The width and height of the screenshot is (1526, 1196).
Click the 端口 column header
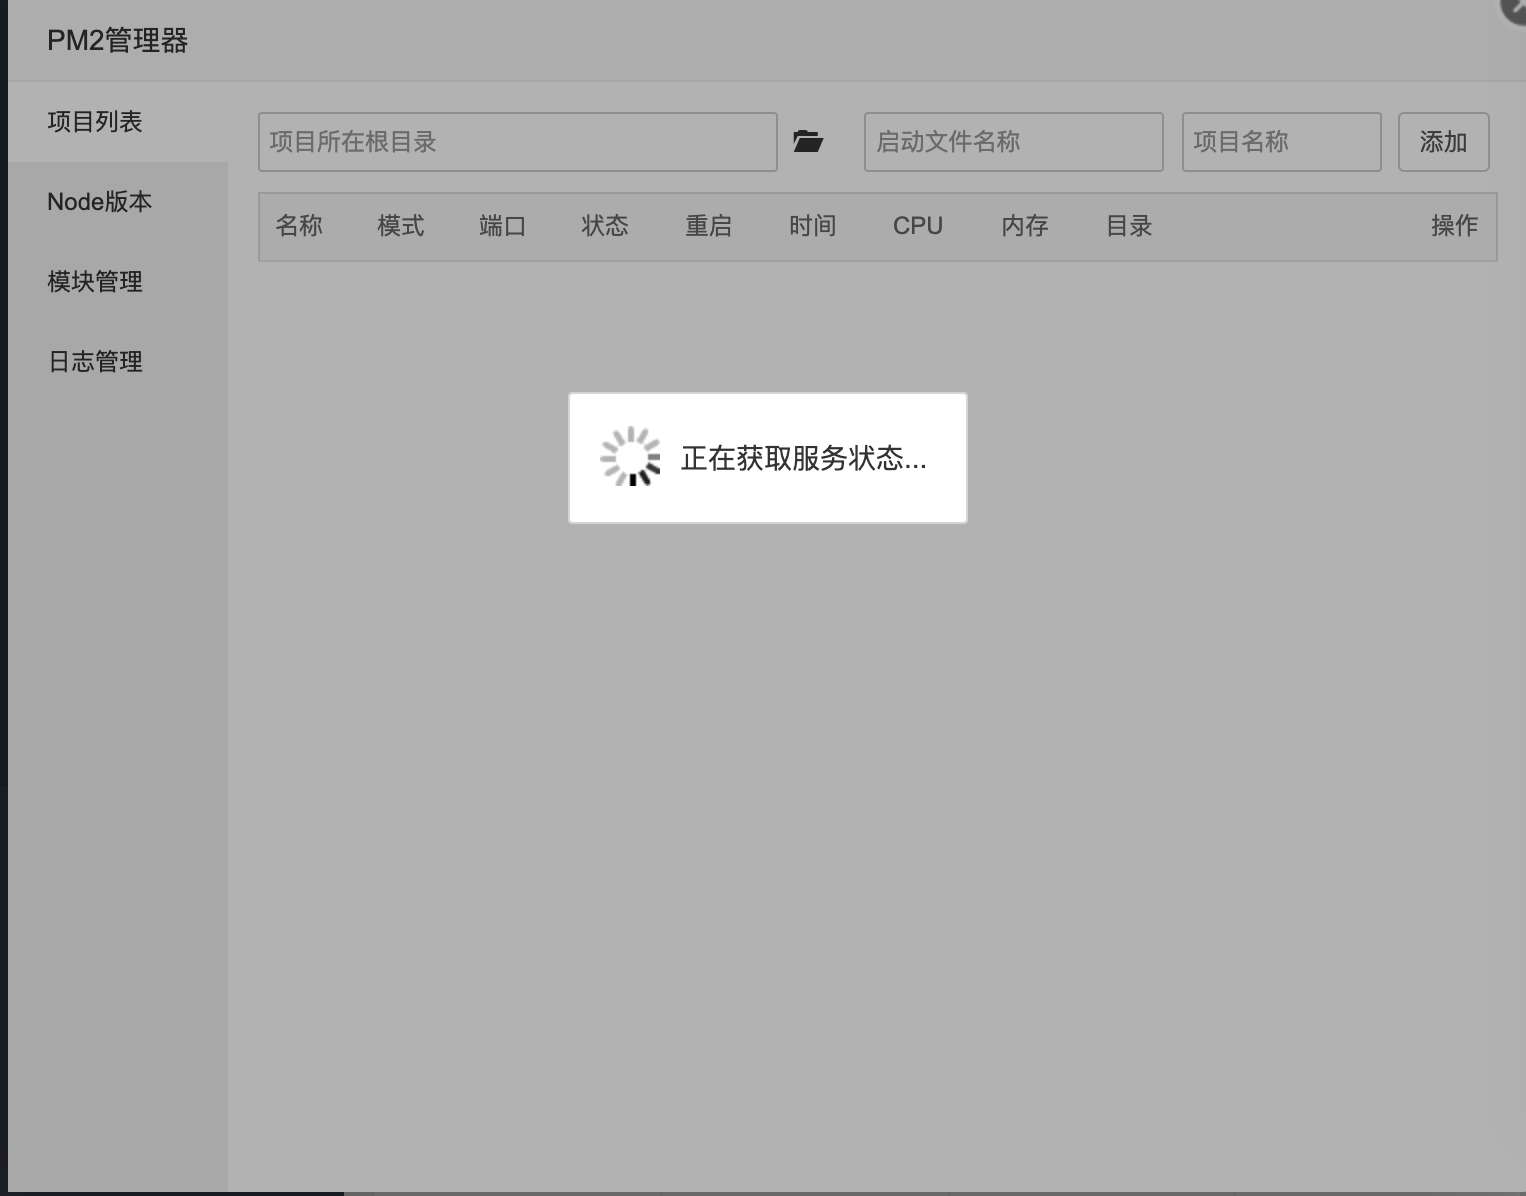click(503, 226)
